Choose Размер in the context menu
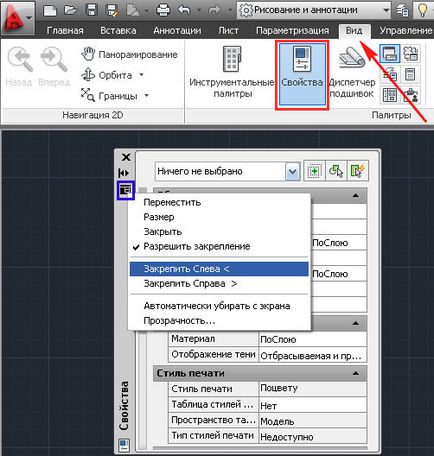The width and height of the screenshot is (434, 456). 219,217
